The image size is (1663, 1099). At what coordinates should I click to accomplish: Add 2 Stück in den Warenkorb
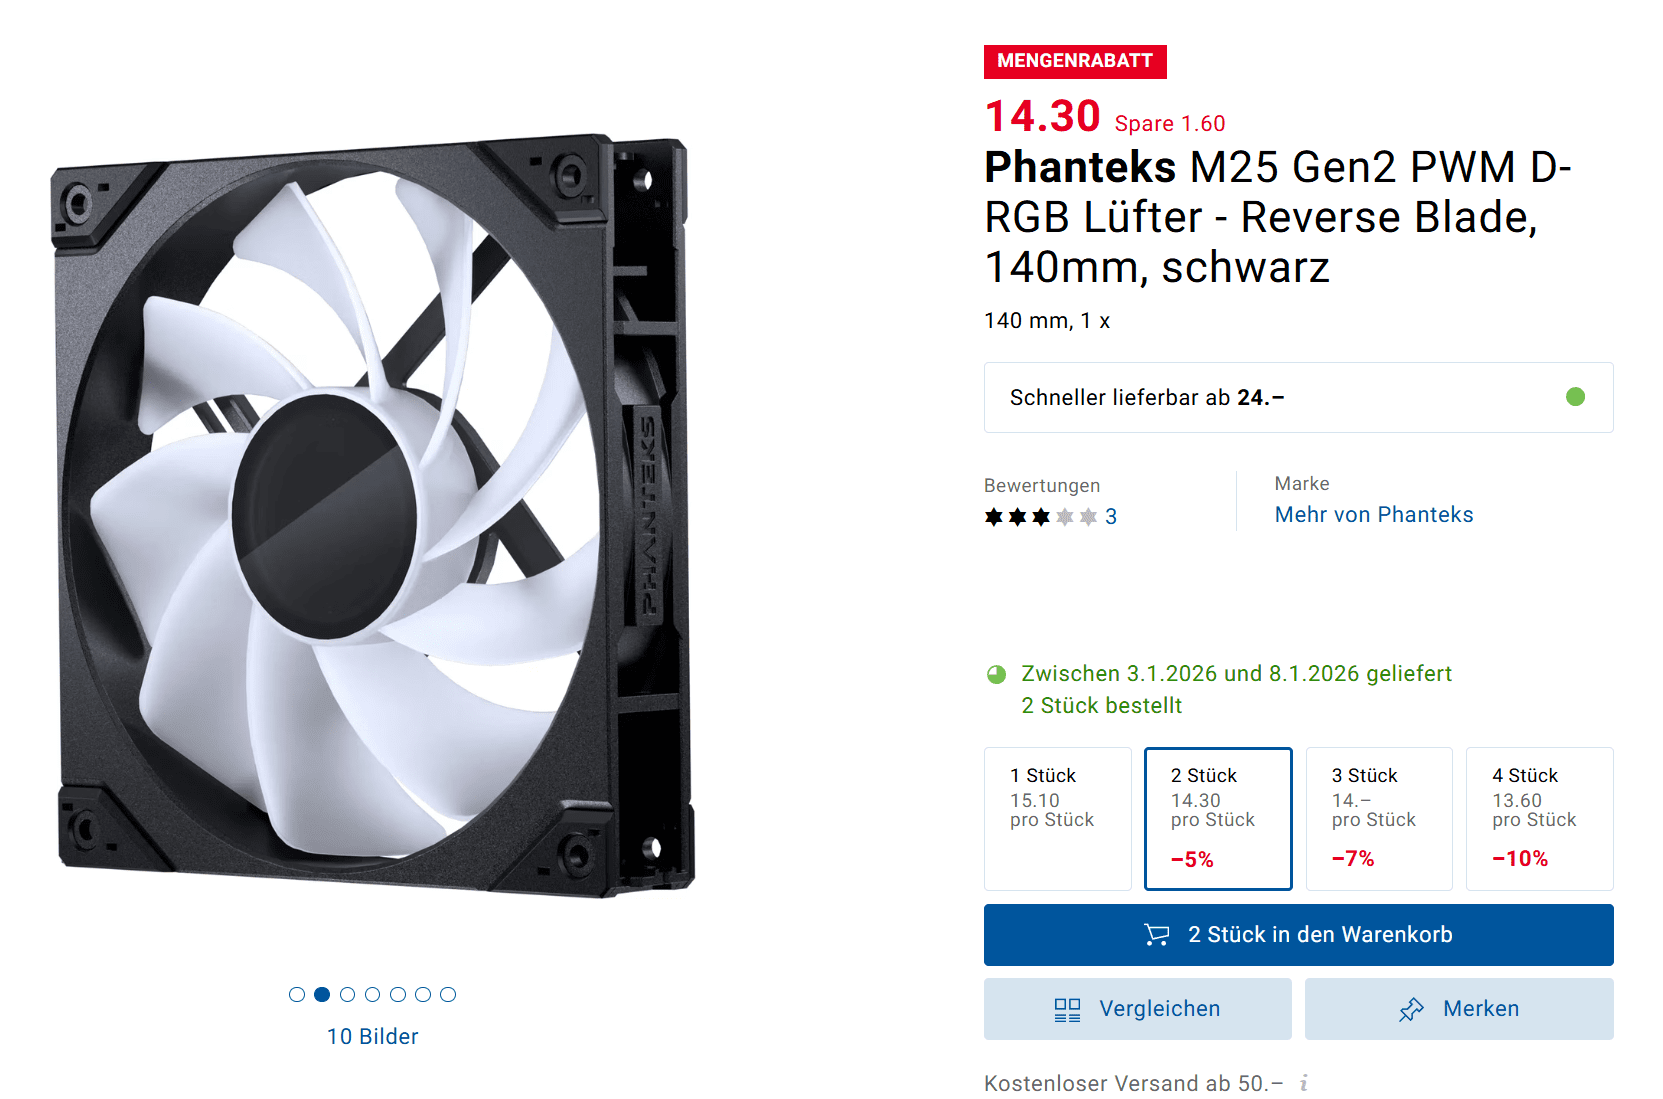pos(1299,935)
